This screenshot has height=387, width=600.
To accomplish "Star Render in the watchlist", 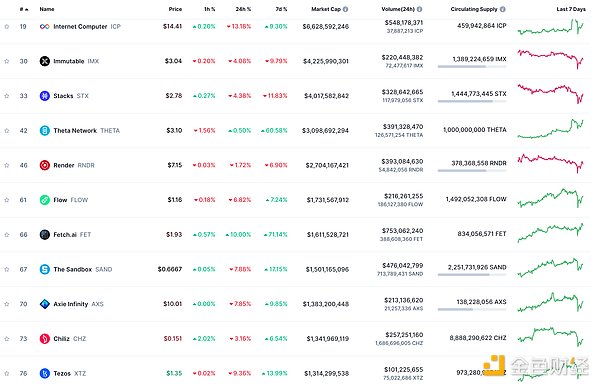I will pyautogui.click(x=7, y=165).
